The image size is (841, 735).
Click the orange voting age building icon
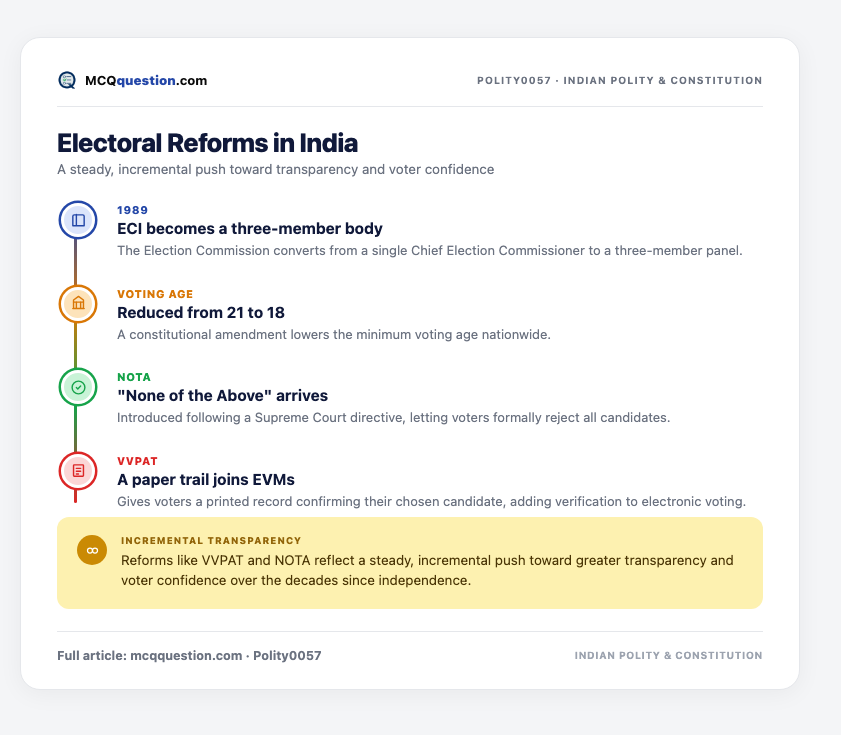pos(78,304)
